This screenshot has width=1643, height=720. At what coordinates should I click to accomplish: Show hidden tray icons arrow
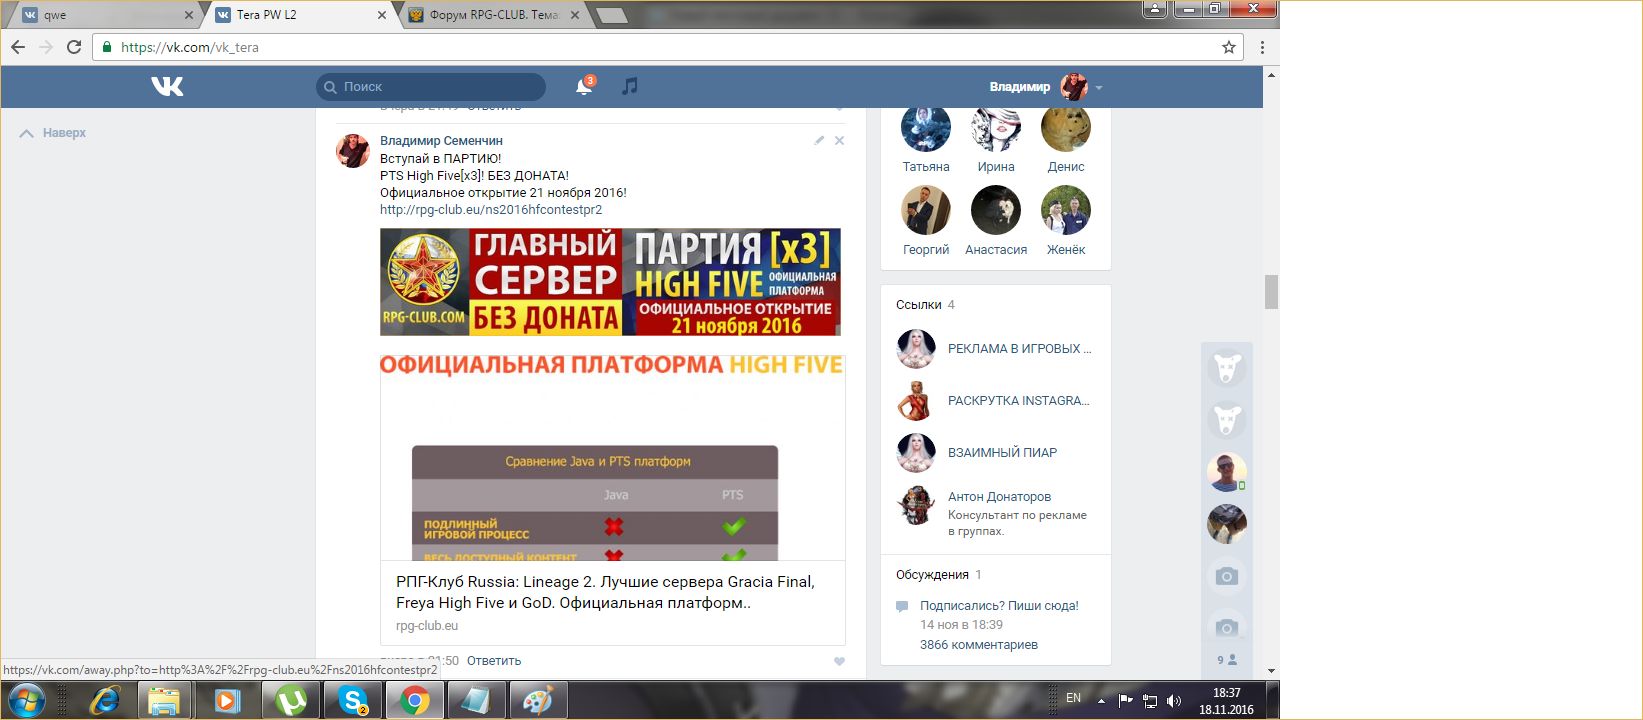click(1101, 701)
